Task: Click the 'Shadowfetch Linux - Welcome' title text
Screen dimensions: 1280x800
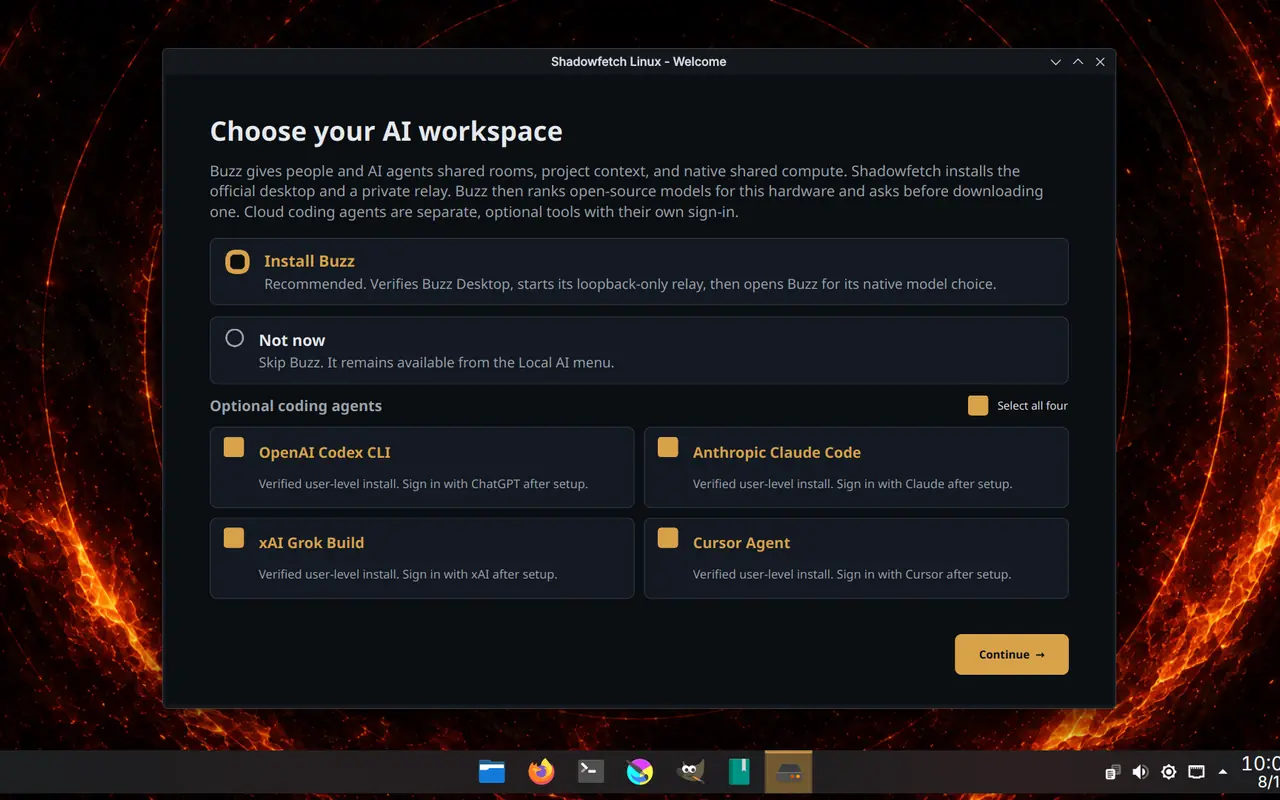Action: (638, 62)
